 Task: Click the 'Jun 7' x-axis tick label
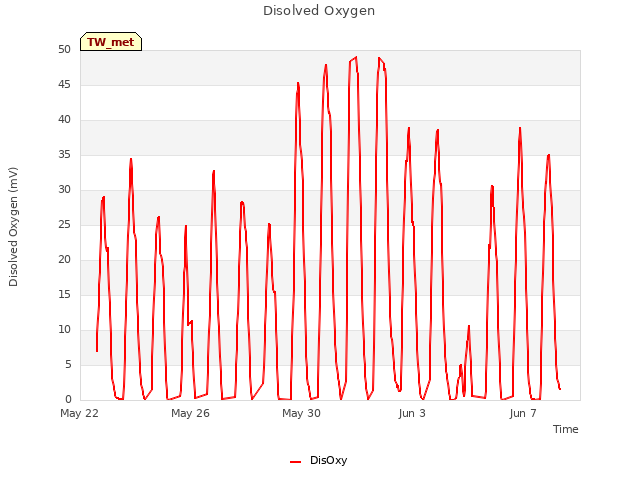tap(523, 413)
